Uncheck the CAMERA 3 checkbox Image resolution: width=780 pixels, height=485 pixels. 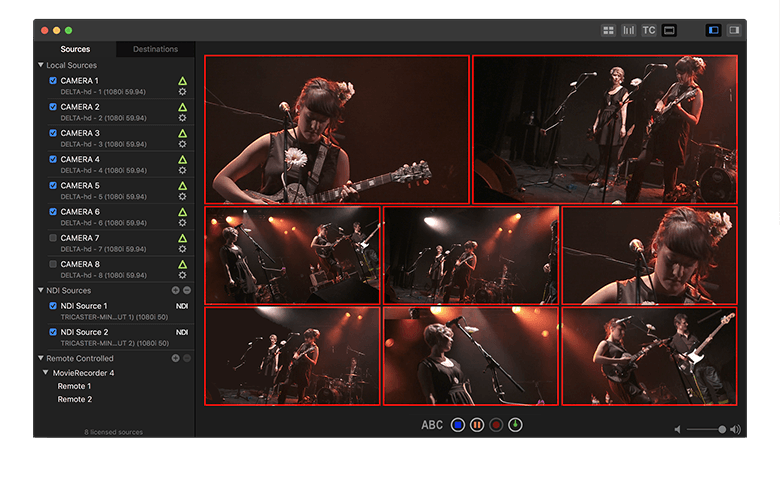(53, 133)
